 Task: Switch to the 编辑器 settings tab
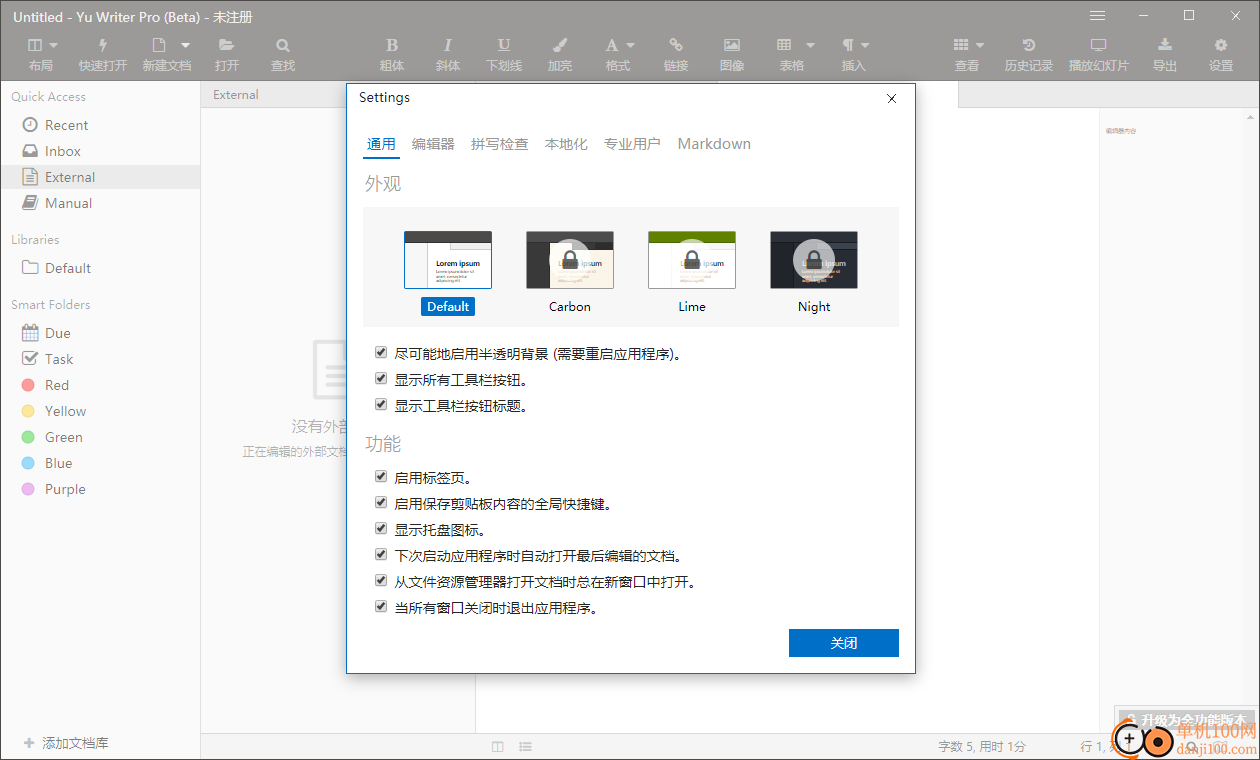[433, 144]
